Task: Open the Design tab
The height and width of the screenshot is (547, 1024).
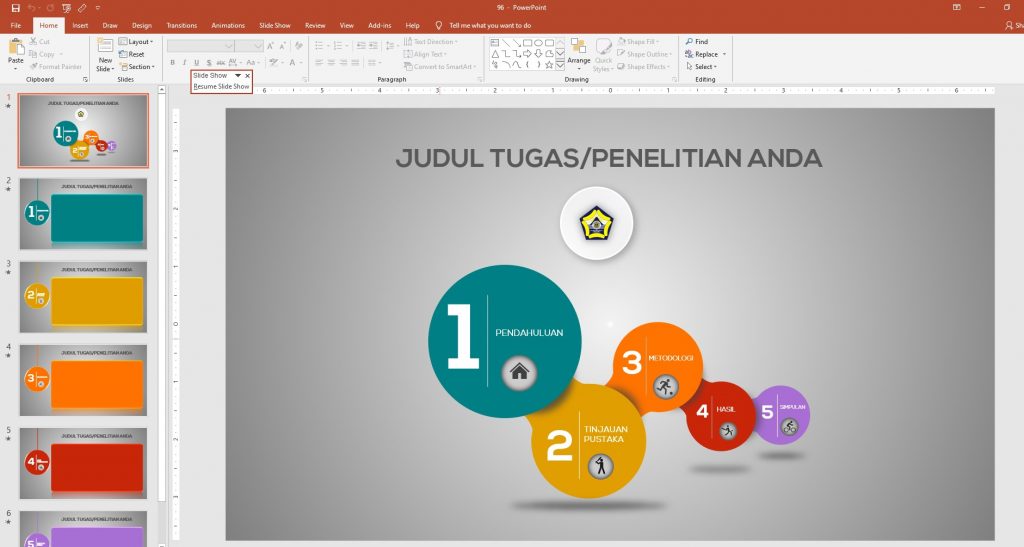Action: pos(142,25)
